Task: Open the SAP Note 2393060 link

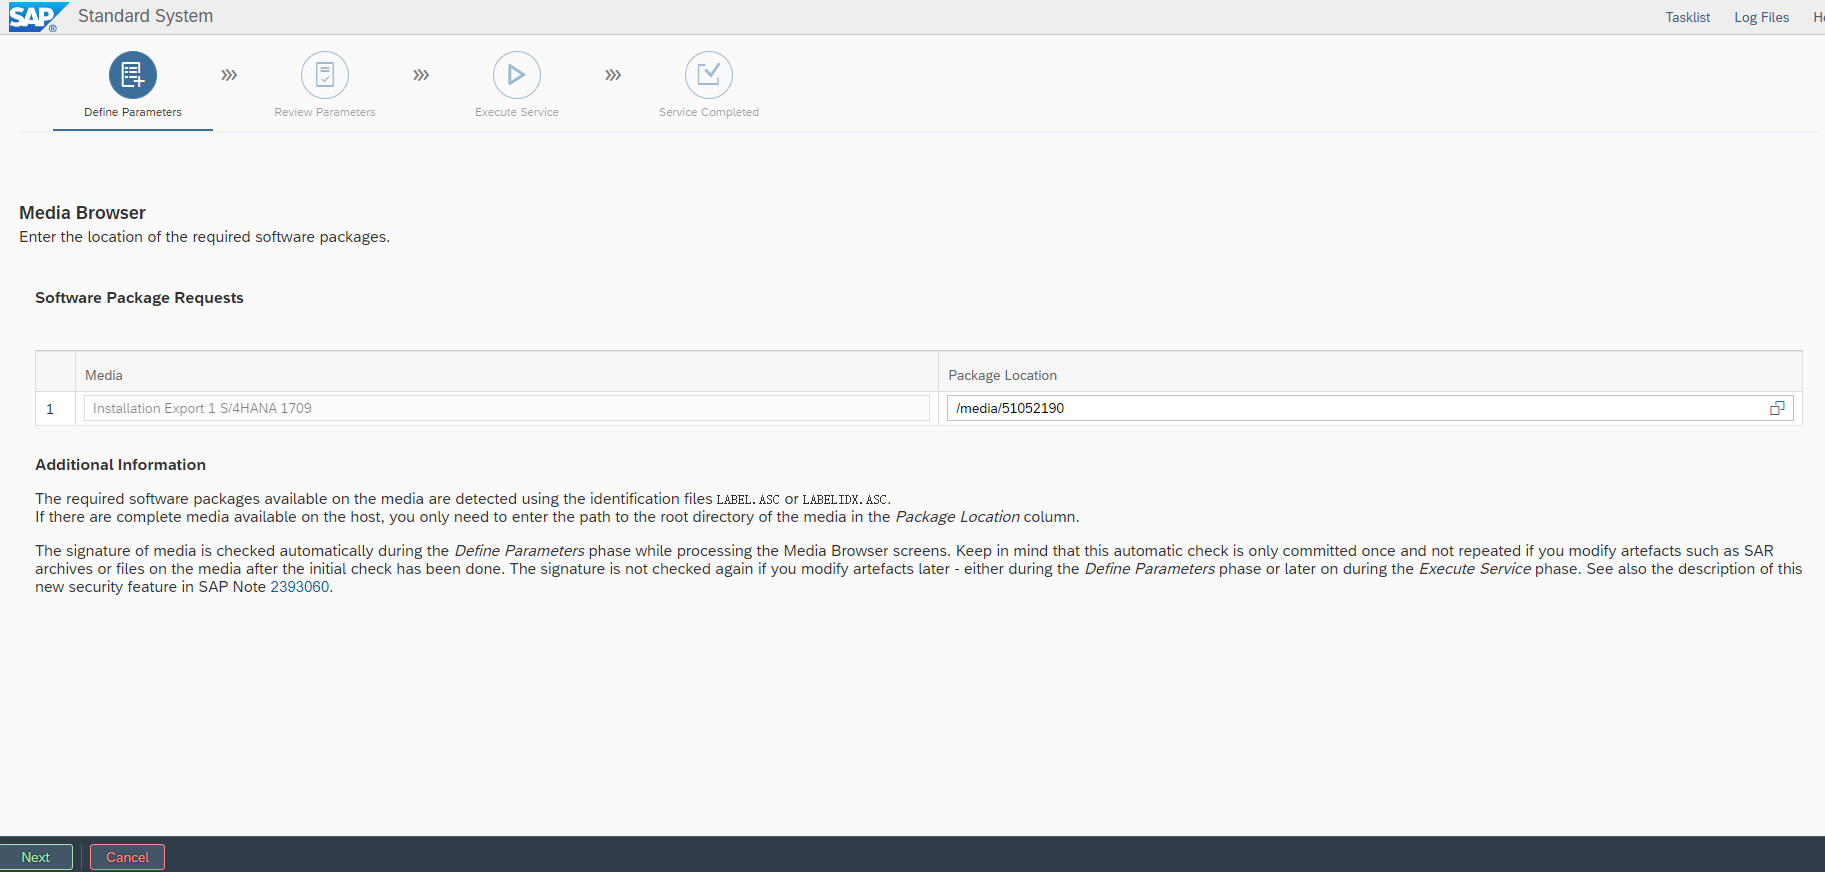Action: pyautogui.click(x=299, y=587)
